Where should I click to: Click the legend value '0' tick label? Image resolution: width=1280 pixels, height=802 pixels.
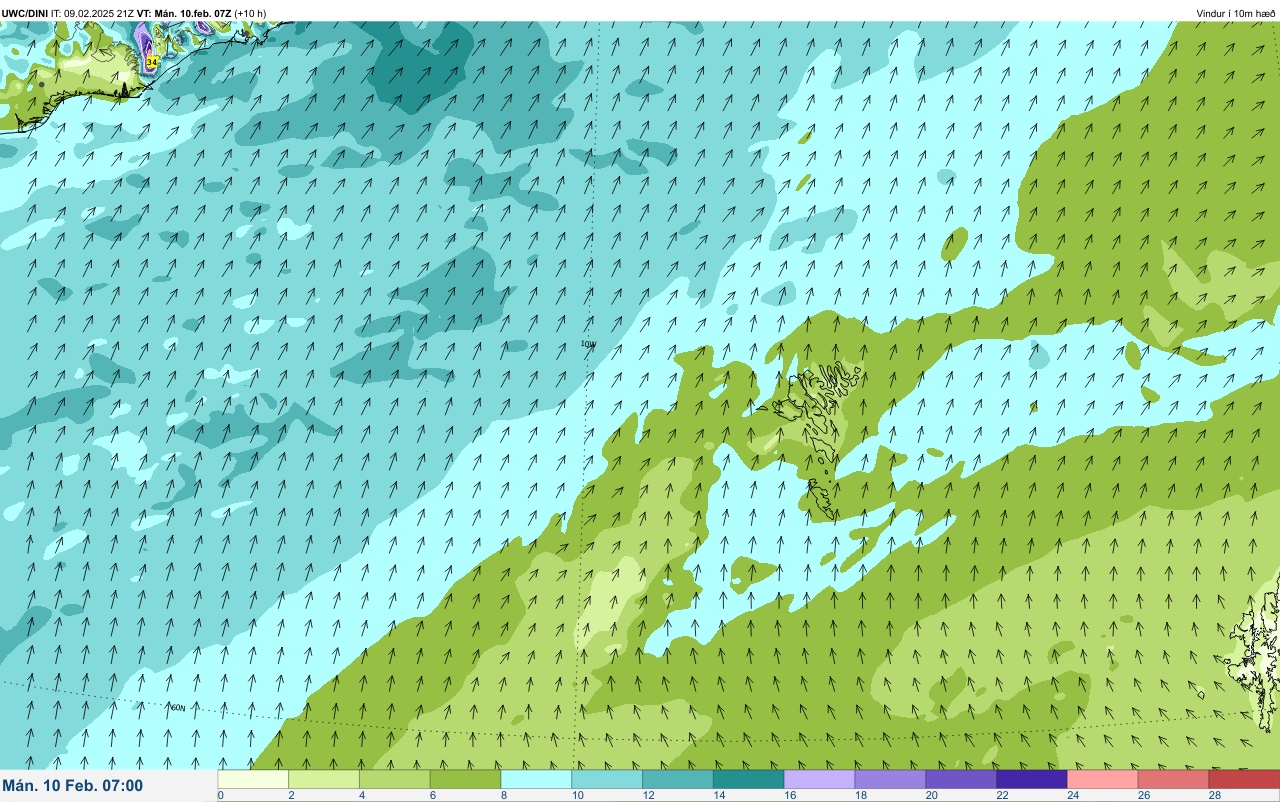pos(220,795)
